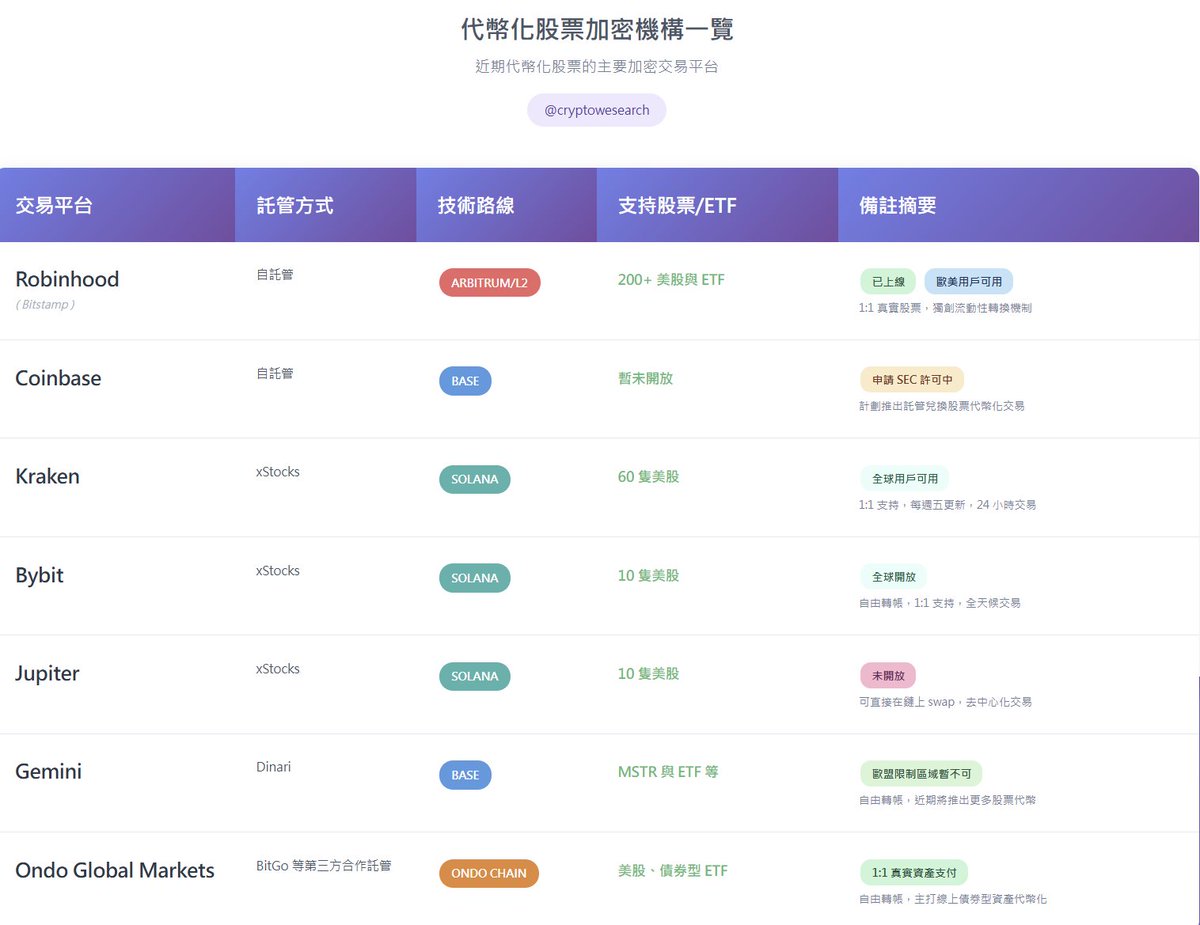Click the SOLANA badge in Bybit row
This screenshot has width=1200, height=925.
475,578
